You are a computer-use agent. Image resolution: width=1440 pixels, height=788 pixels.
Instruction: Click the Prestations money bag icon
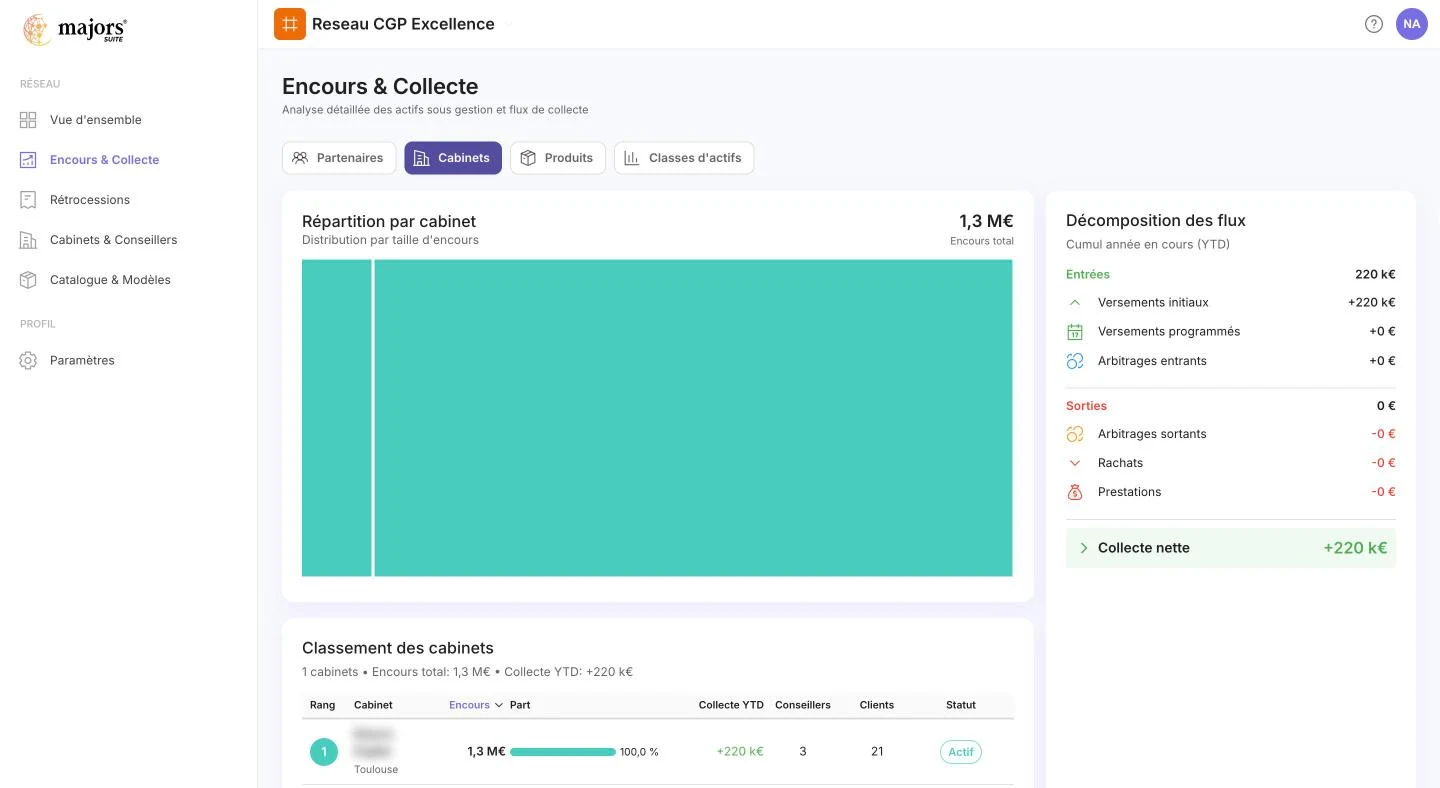click(x=1075, y=492)
